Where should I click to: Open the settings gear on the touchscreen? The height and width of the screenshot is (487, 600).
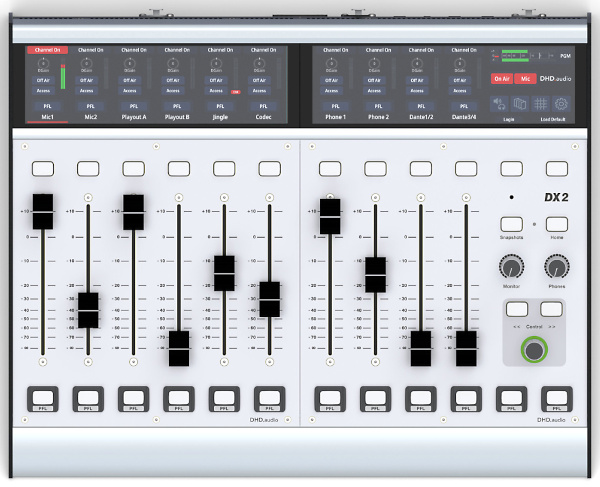coord(561,104)
